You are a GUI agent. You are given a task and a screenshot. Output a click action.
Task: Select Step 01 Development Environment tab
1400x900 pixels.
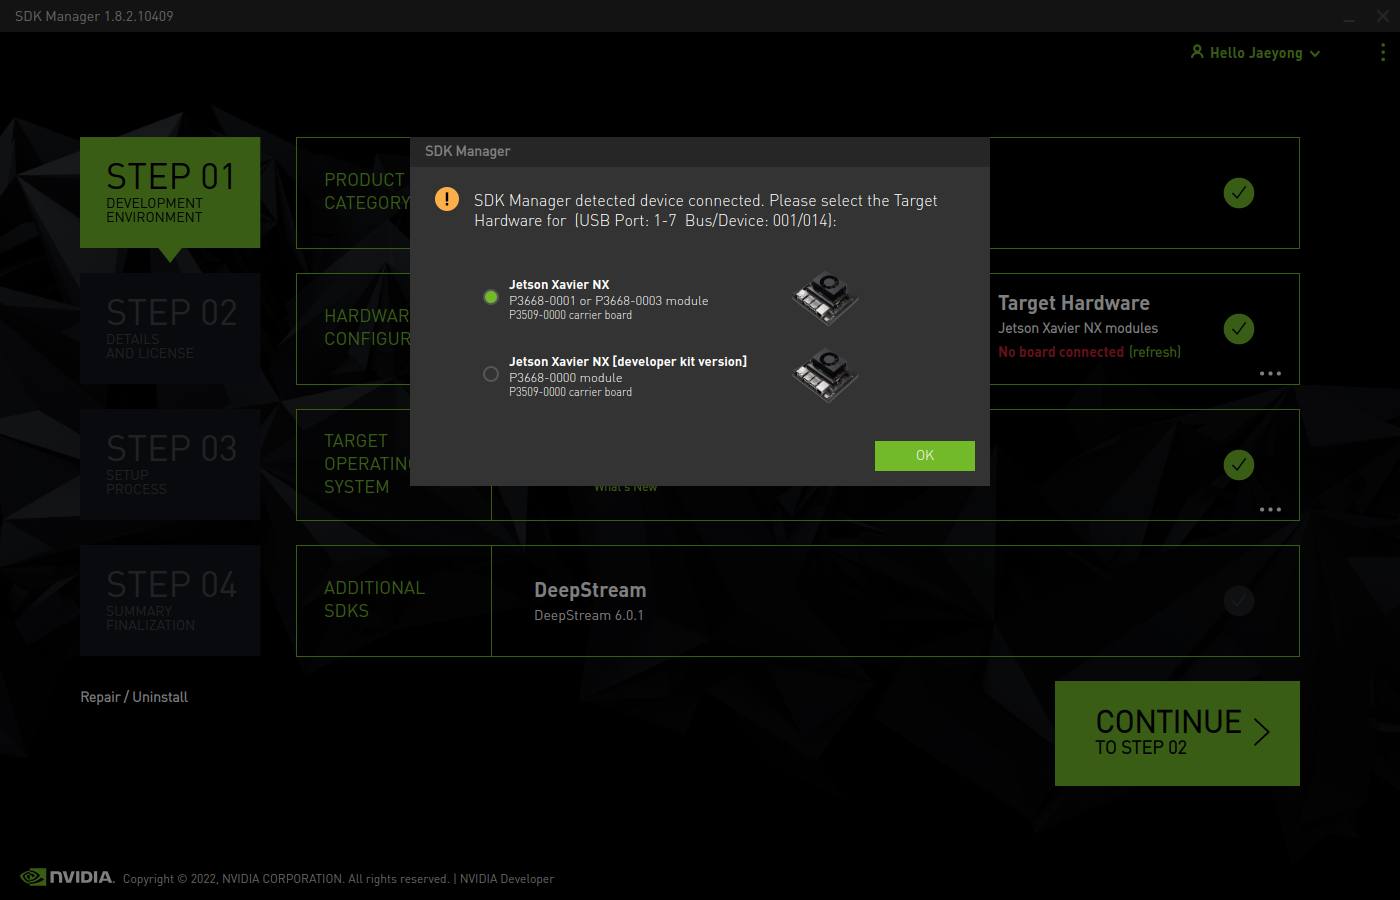170,192
